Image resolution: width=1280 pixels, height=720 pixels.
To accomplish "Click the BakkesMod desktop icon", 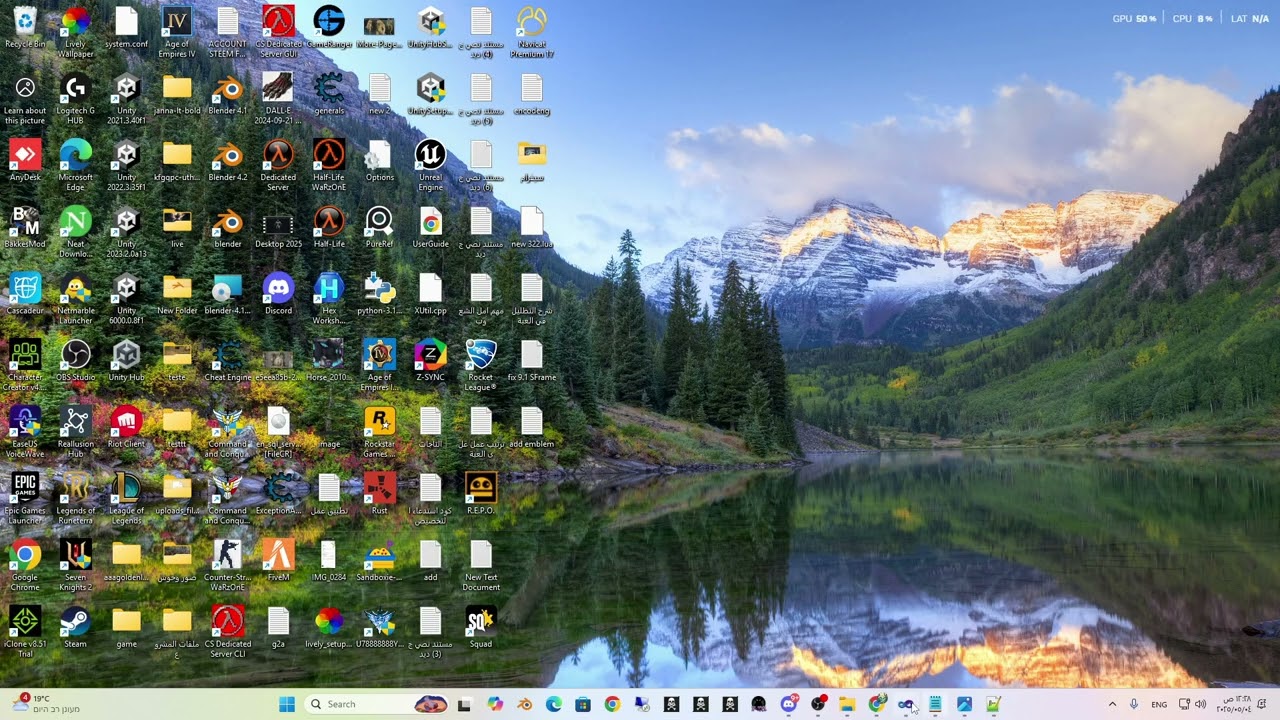I will [25, 228].
